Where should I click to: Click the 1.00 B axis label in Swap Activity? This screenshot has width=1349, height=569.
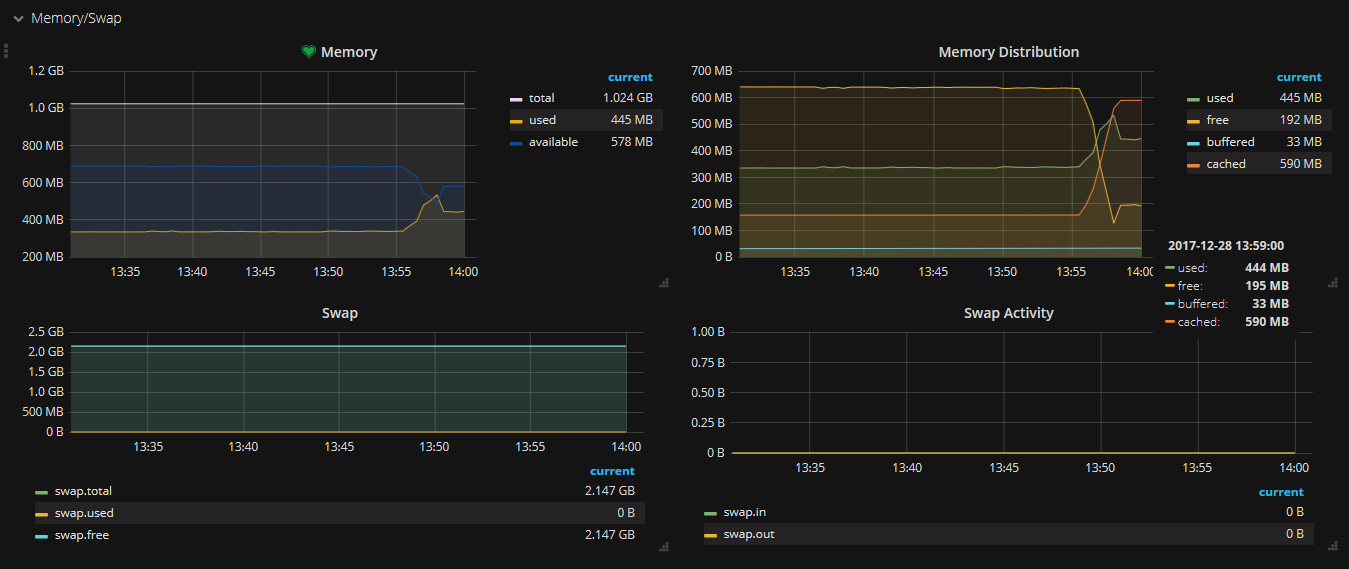pos(708,332)
